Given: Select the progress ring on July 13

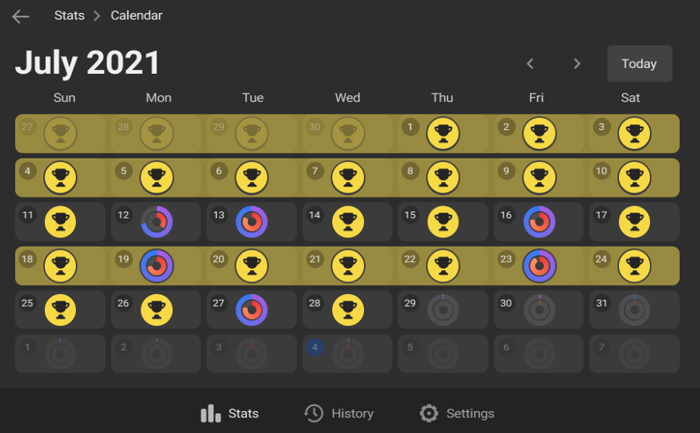Looking at the screenshot, I should tap(252, 222).
